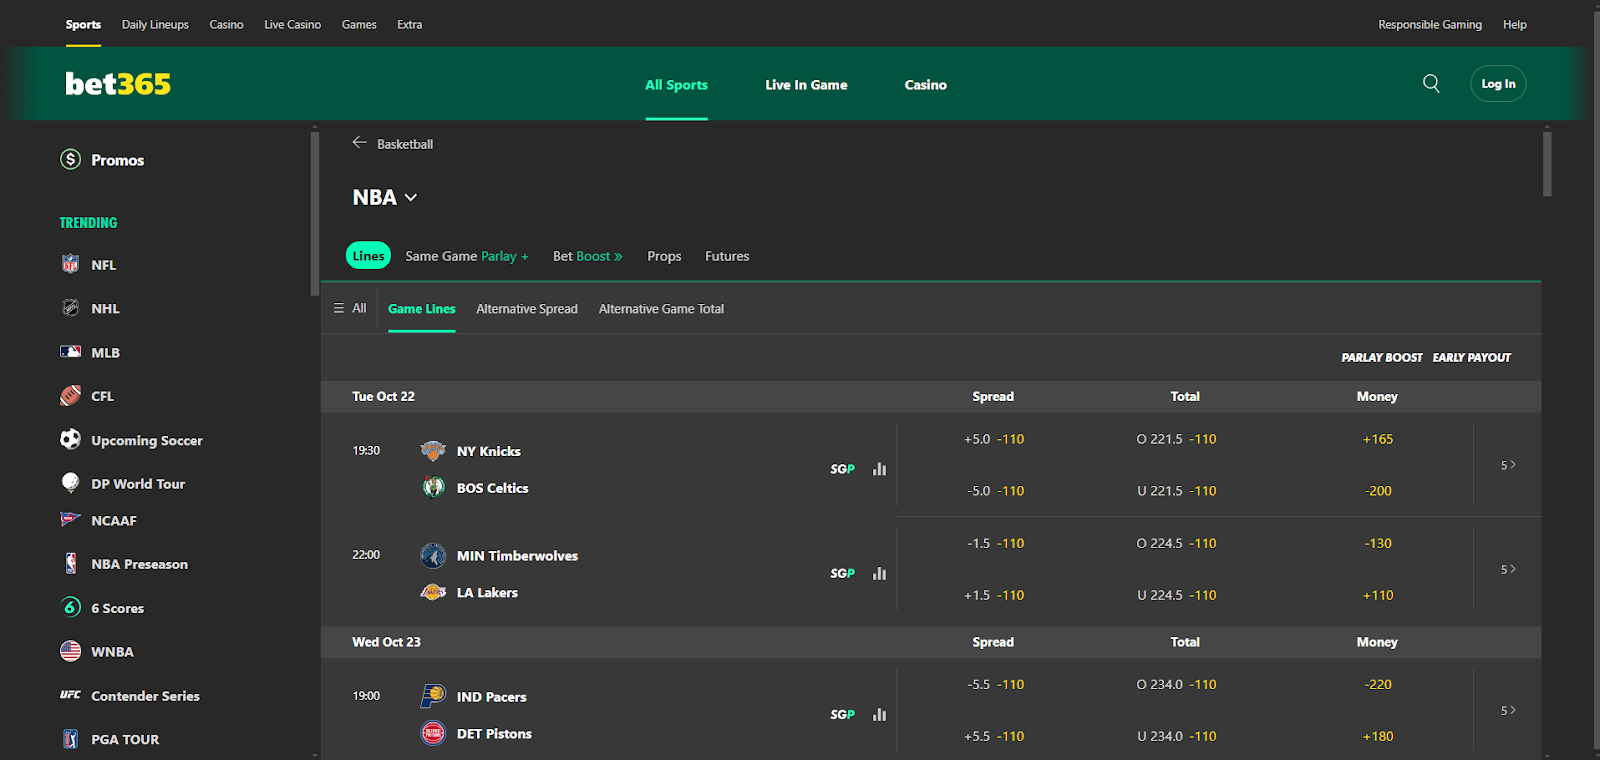Select LA Lakers +110 moneyline
The height and width of the screenshot is (760, 1600).
1378,595
